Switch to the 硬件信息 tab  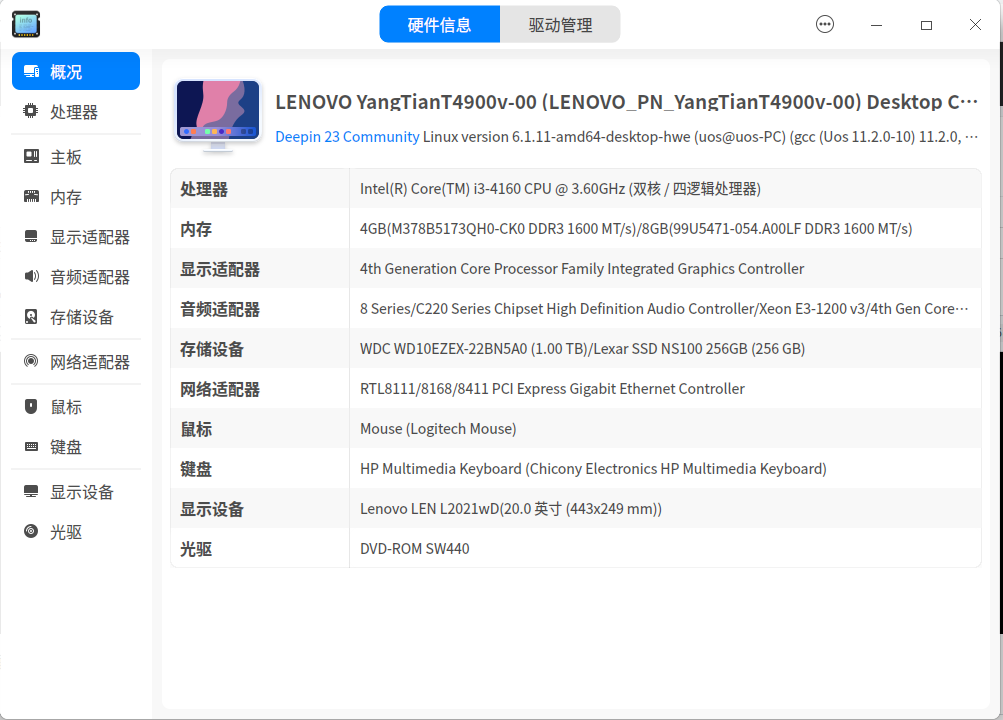[439, 24]
